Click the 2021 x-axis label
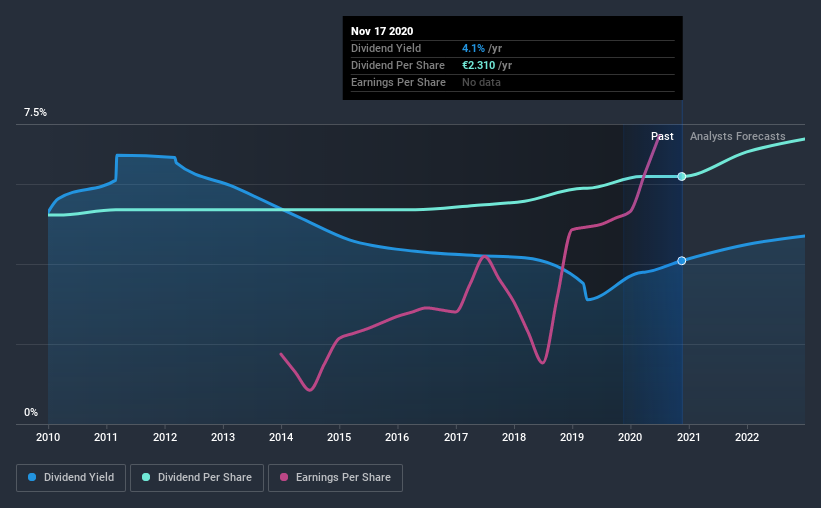This screenshot has width=821, height=508. pos(689,437)
